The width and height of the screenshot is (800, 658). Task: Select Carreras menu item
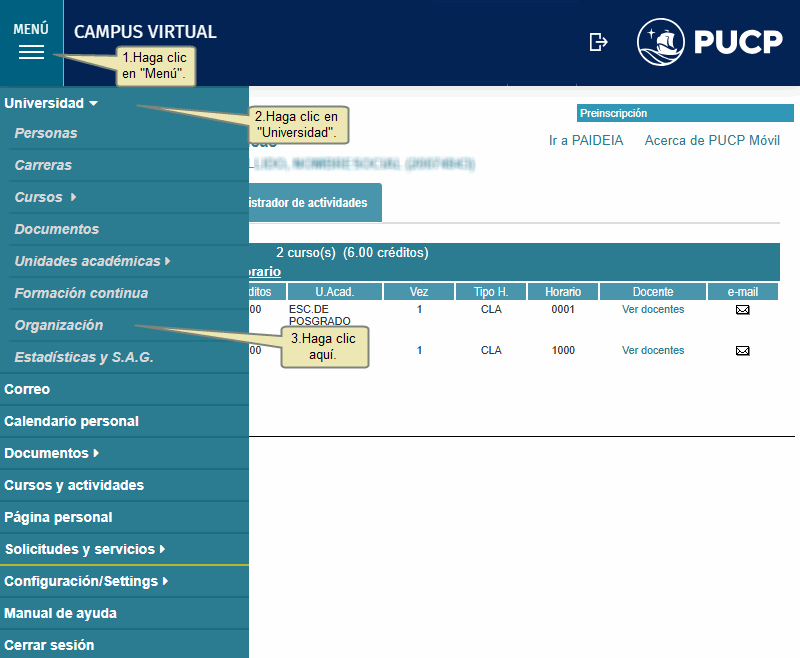tap(43, 165)
